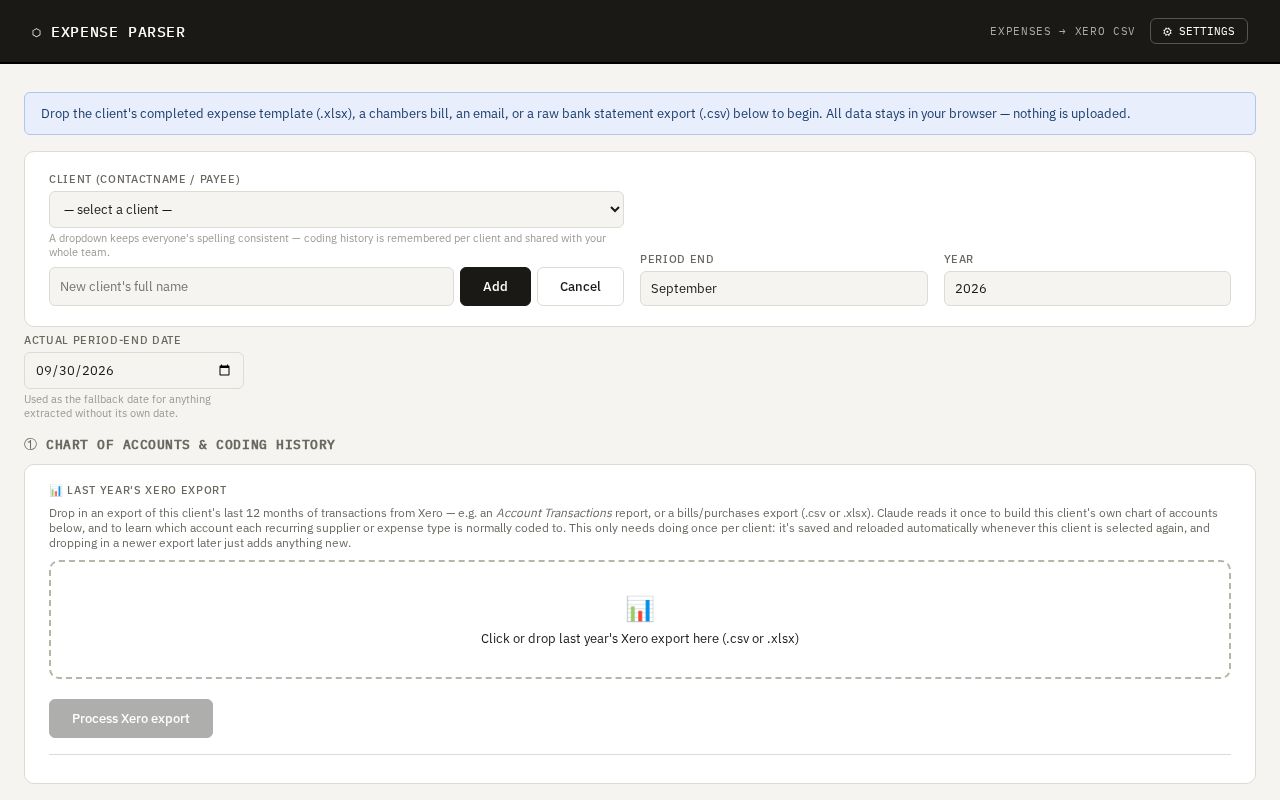Add the new client
Image resolution: width=1280 pixels, height=800 pixels.
495,286
